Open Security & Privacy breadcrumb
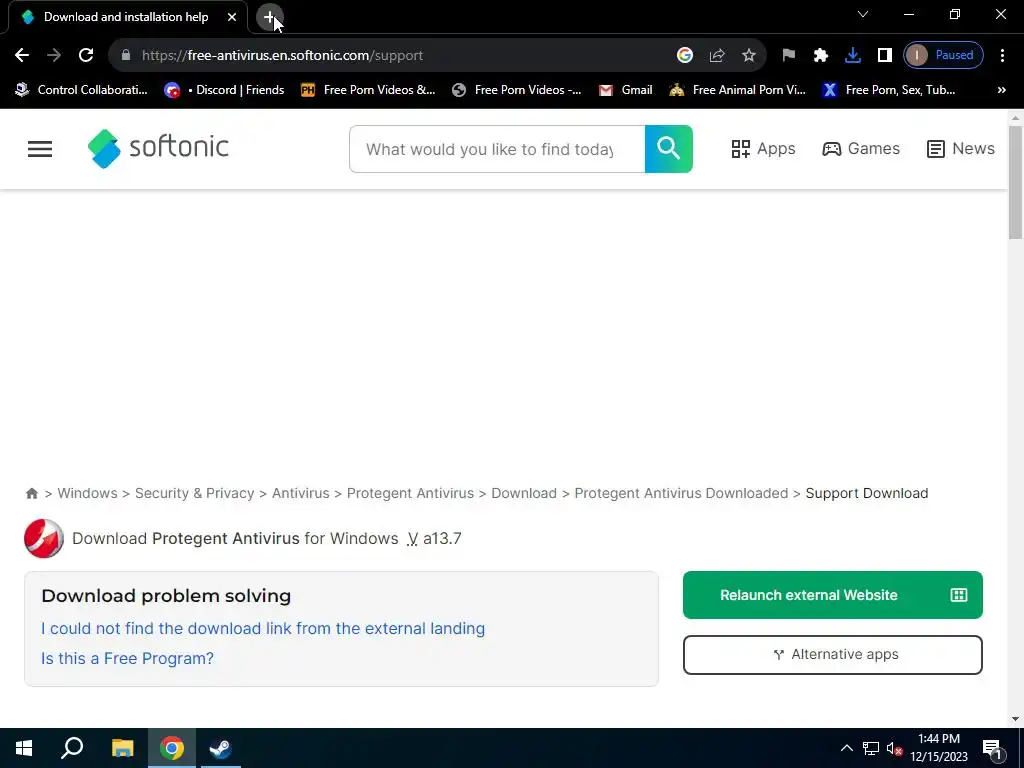 195,493
